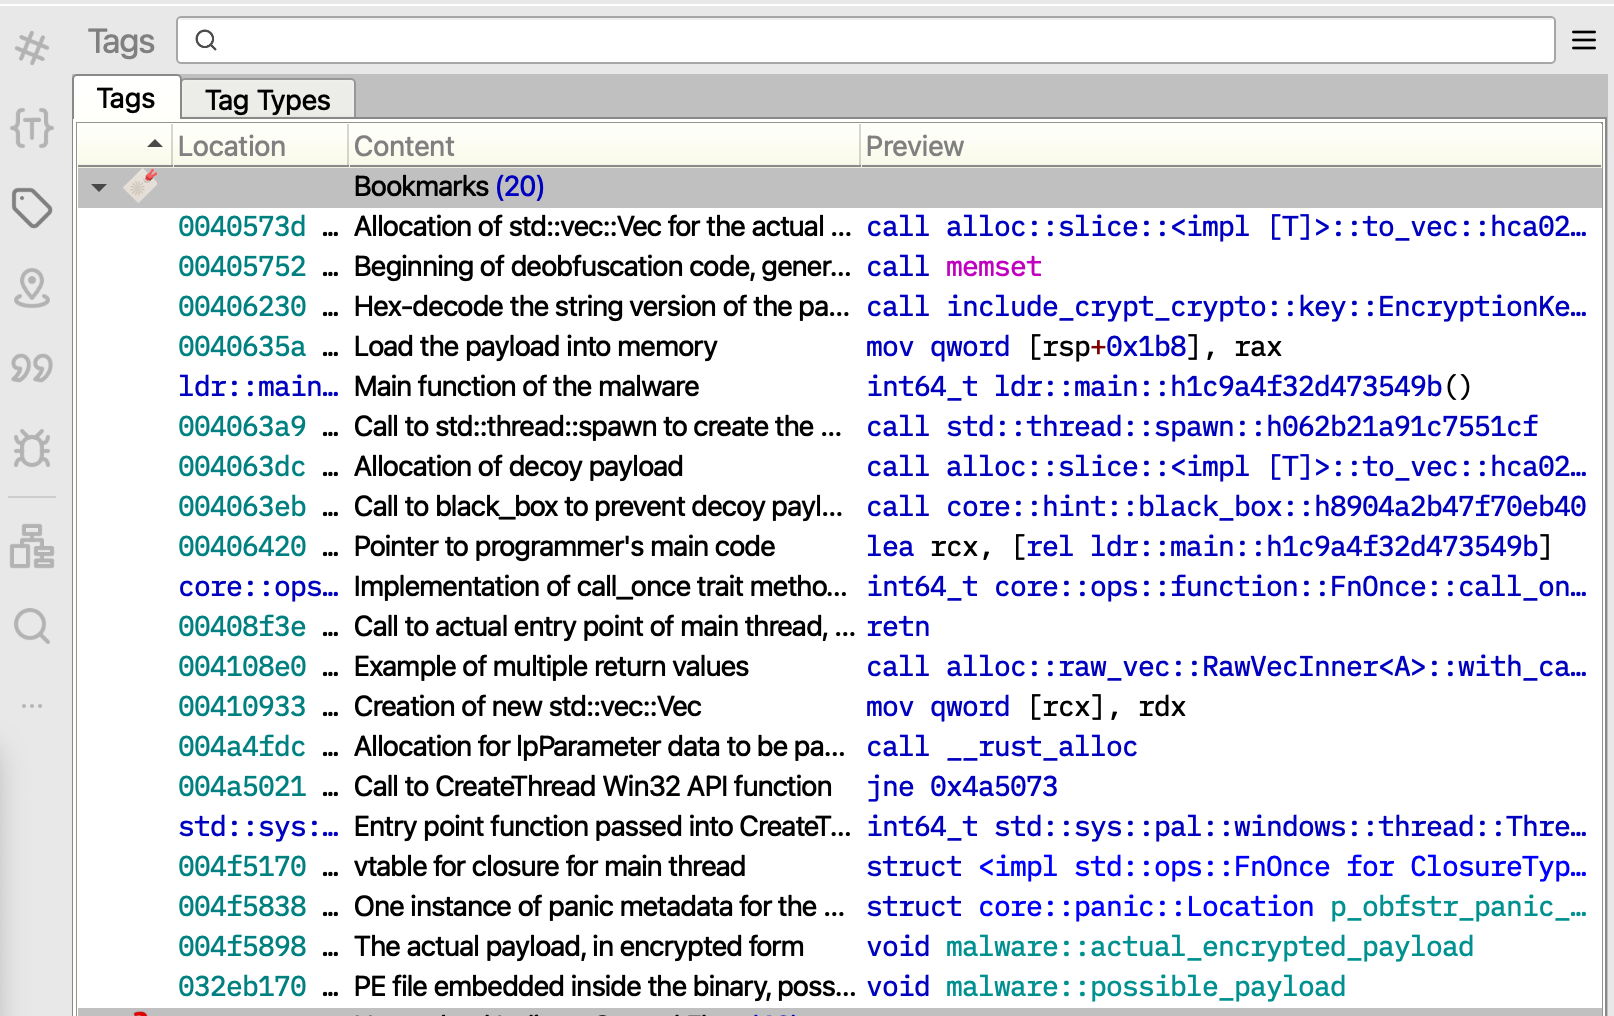The image size is (1614, 1016).
Task: Open the Debugger bug sidebar icon
Action: [32, 448]
